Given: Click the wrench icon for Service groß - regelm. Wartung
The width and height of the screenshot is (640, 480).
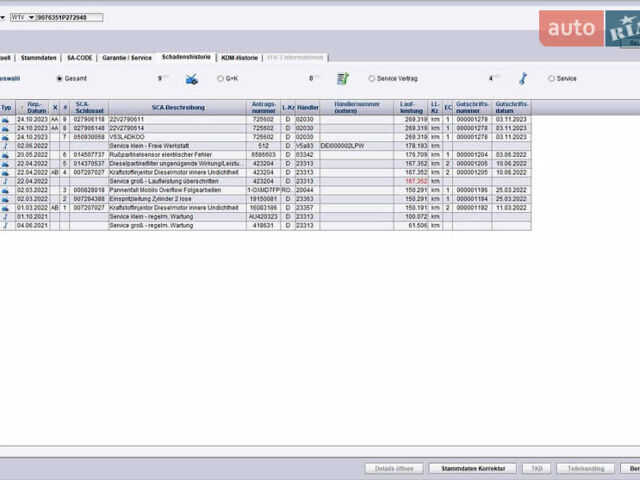Looking at the screenshot, I should pyautogui.click(x=5, y=226).
